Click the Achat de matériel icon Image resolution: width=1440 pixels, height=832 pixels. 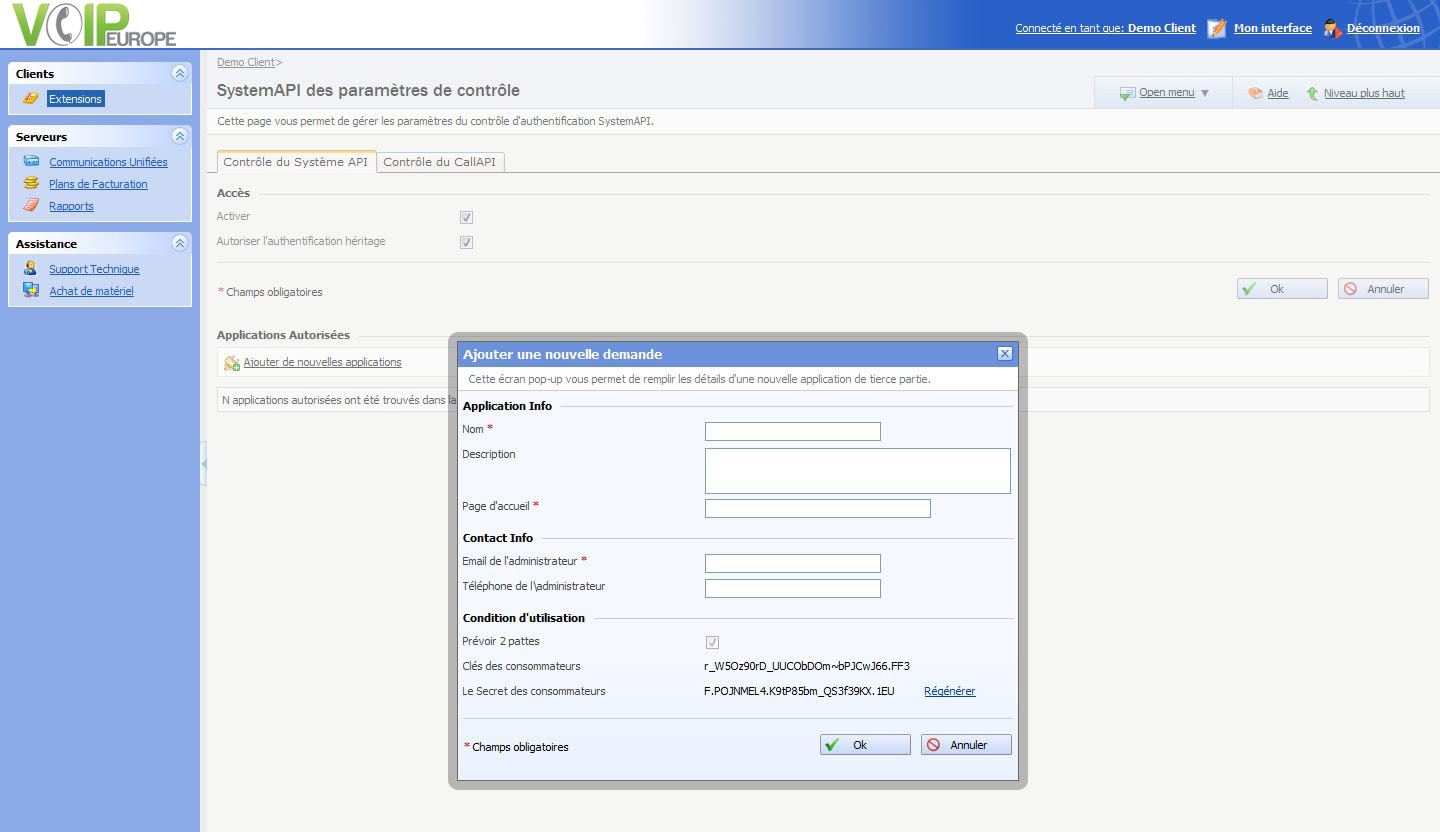pos(31,290)
